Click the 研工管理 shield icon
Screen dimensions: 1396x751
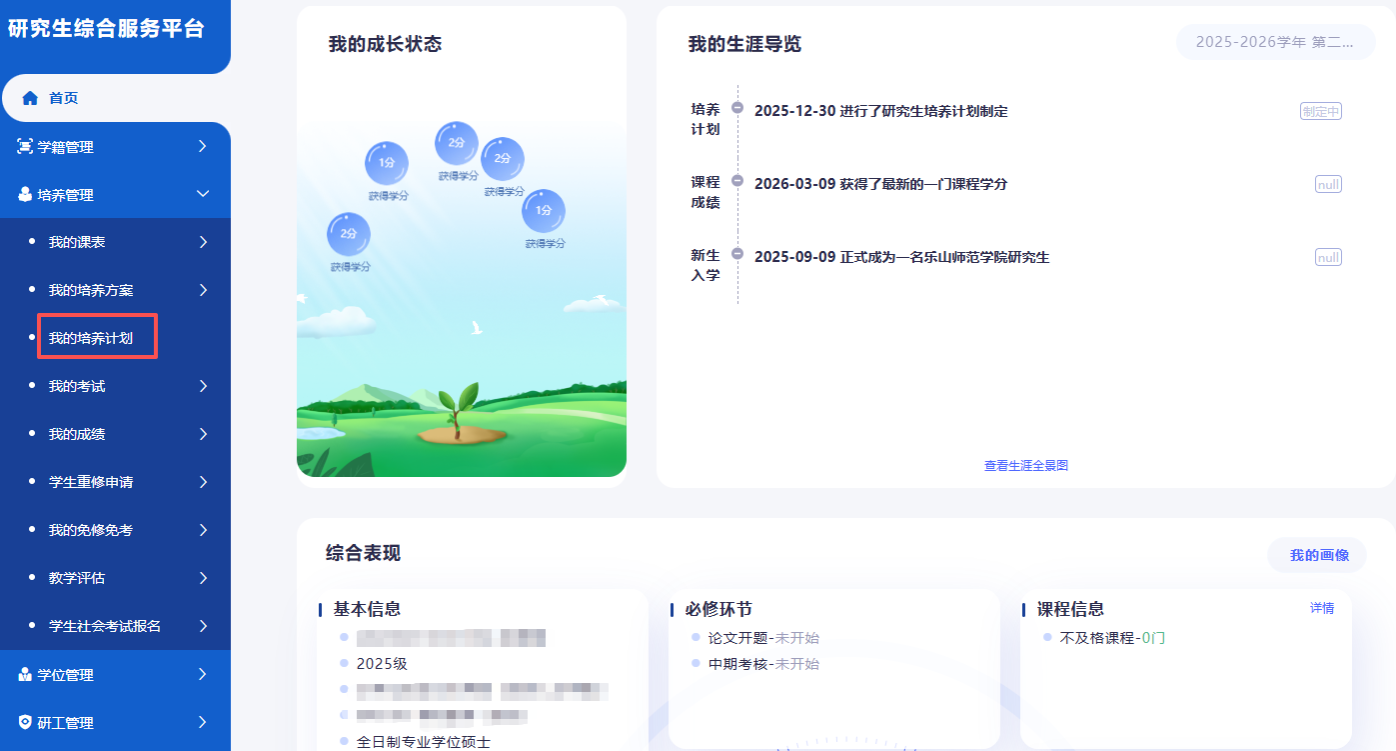click(25, 723)
